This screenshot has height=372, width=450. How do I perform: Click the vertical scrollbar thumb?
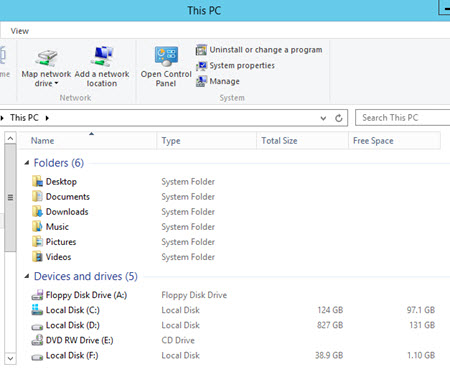[11, 197]
